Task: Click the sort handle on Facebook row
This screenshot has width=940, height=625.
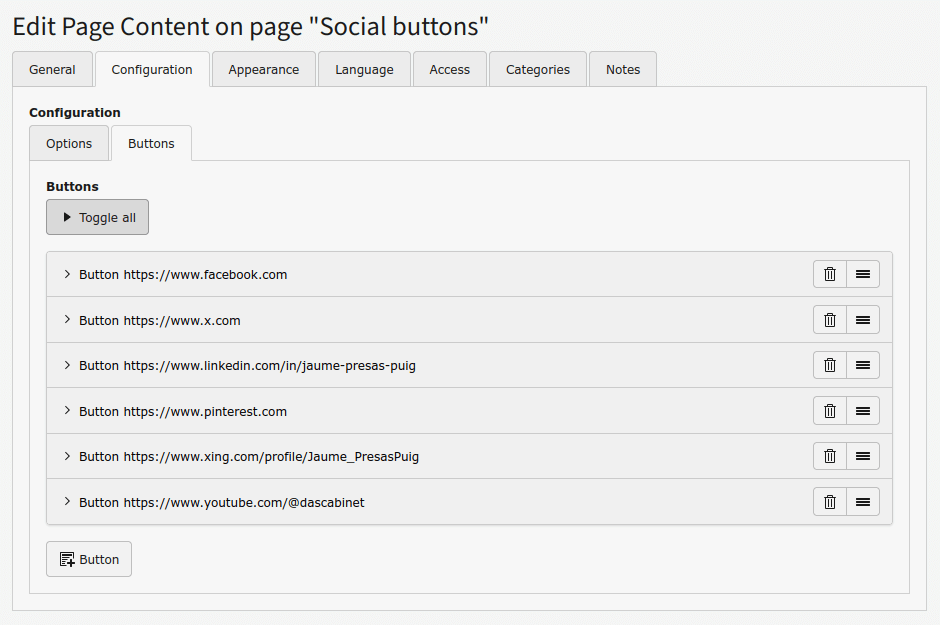Action: click(863, 274)
